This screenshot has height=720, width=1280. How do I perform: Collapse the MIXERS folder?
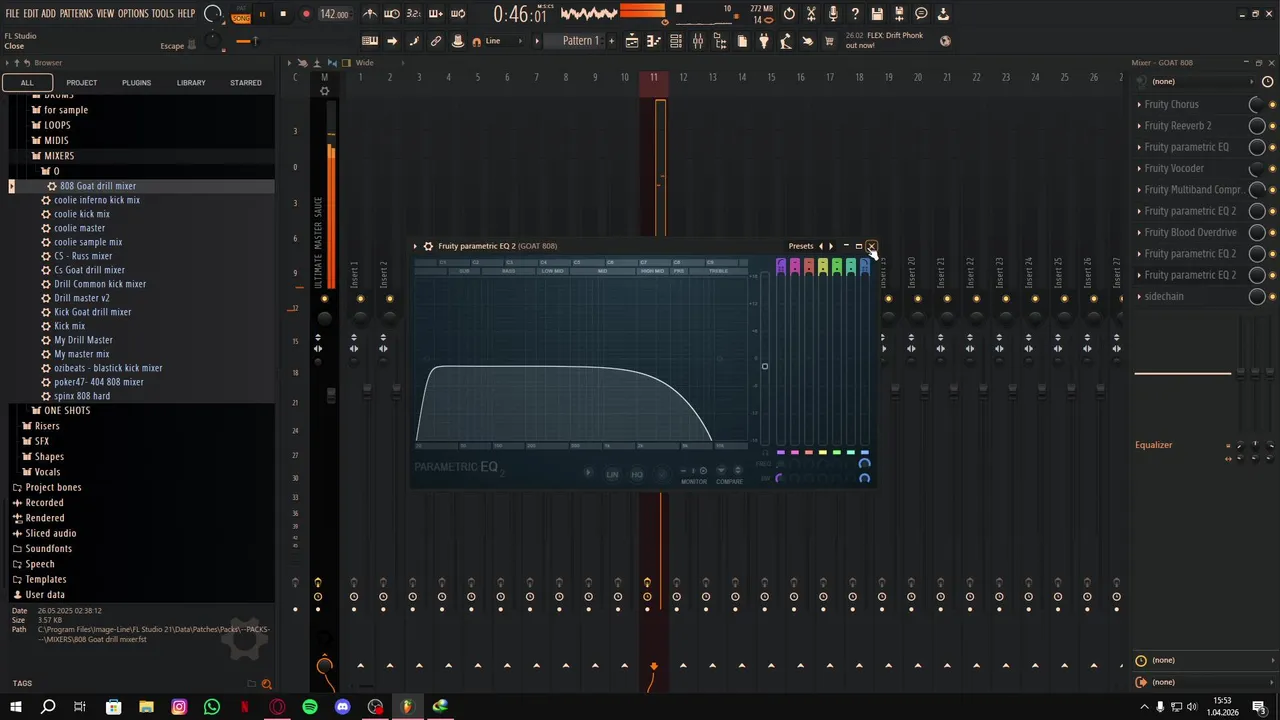[x=59, y=156]
